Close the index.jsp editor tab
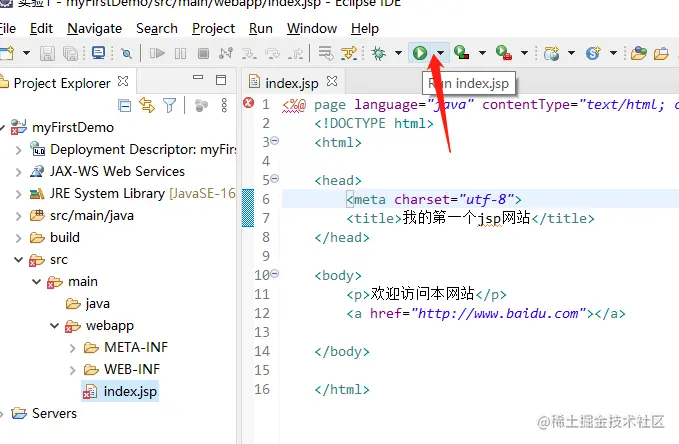Screen dimensions: 679x444 [332, 81]
